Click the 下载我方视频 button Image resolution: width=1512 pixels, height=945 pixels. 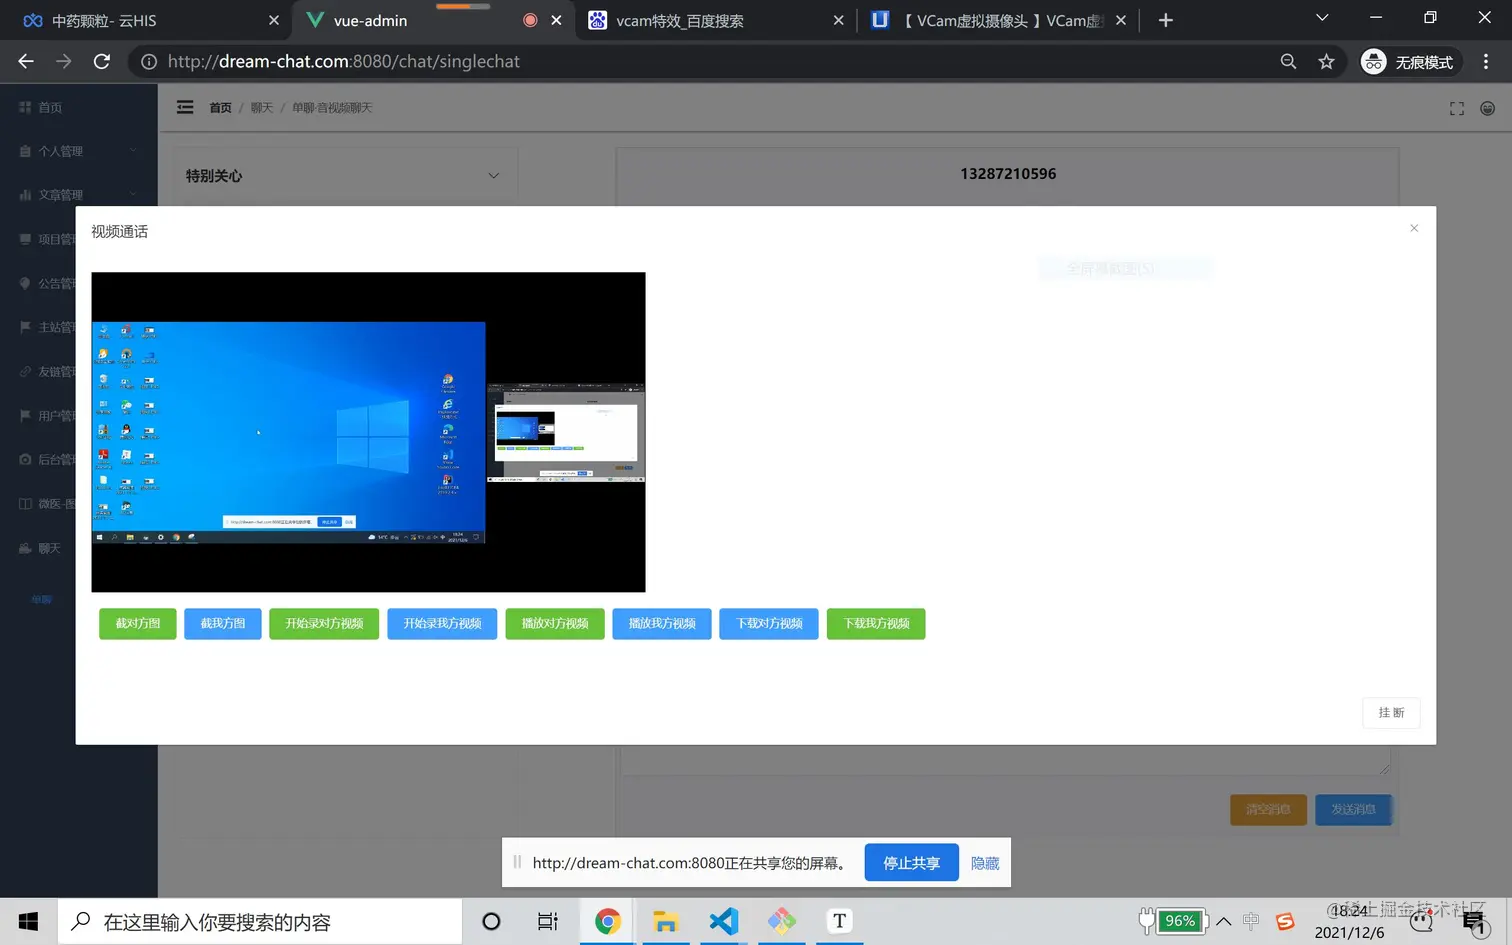click(x=876, y=623)
